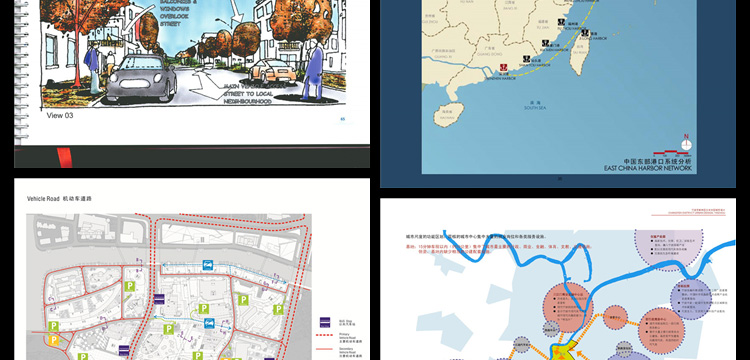Image resolution: width=750 pixels, height=360 pixels.
Task: Click the View 03 caption label
Action: [x=60, y=115]
